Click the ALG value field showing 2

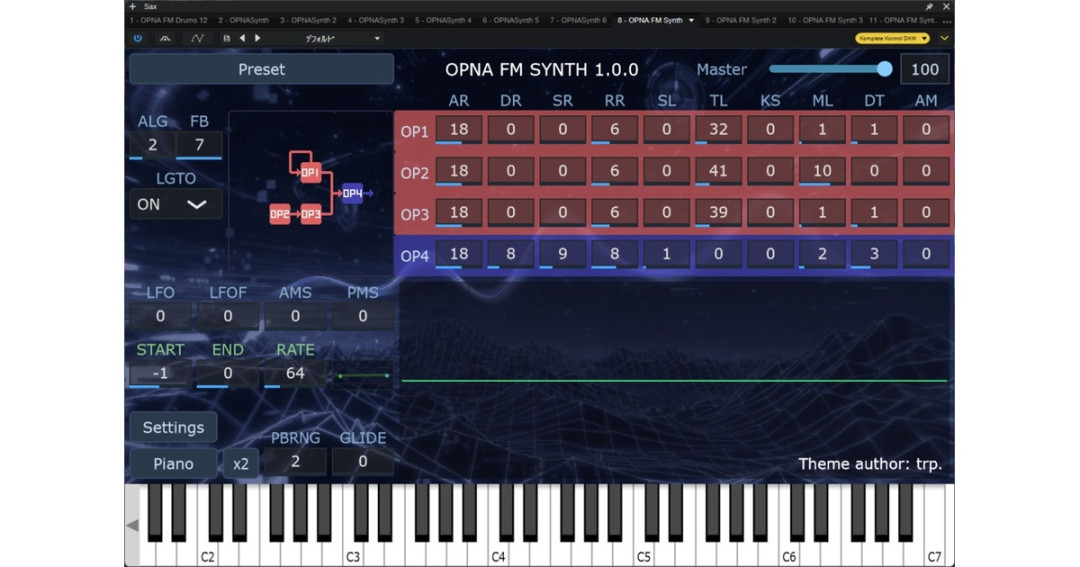point(152,145)
